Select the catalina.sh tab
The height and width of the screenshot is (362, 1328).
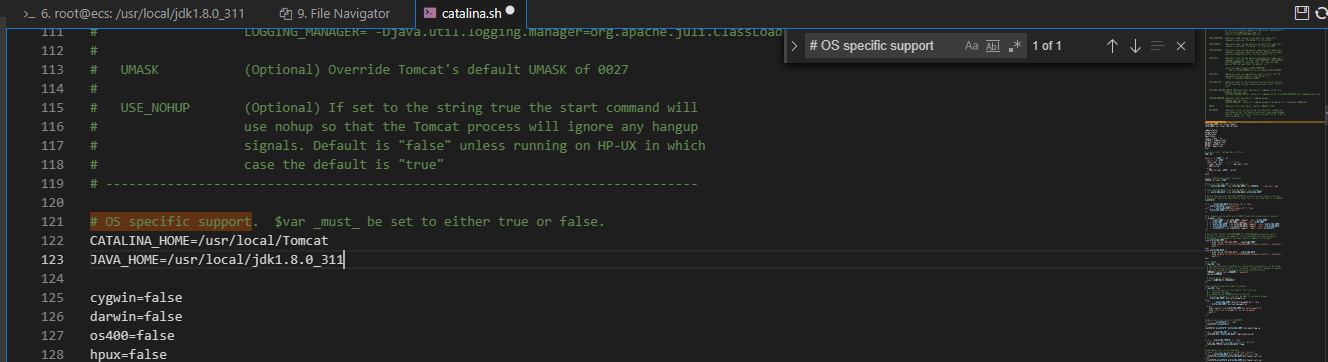point(470,14)
